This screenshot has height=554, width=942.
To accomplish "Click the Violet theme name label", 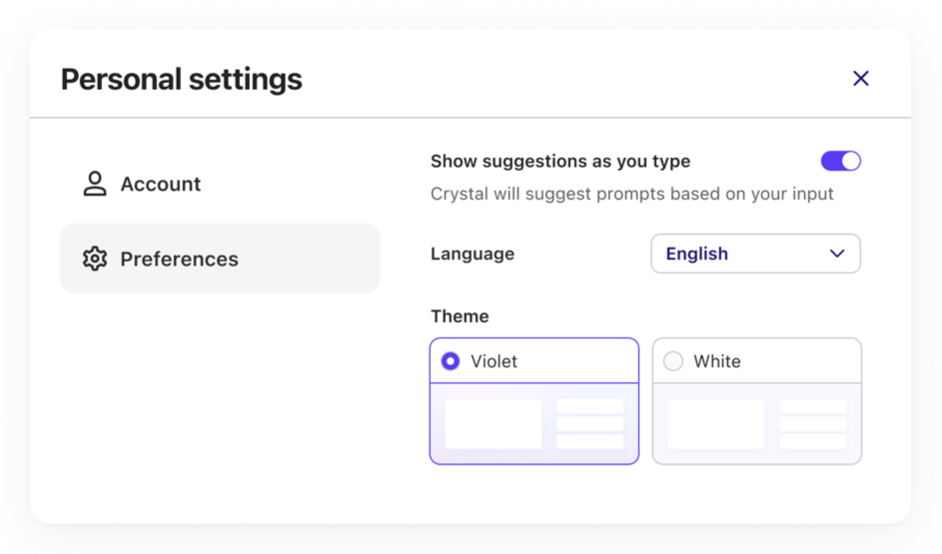I will (x=494, y=361).
